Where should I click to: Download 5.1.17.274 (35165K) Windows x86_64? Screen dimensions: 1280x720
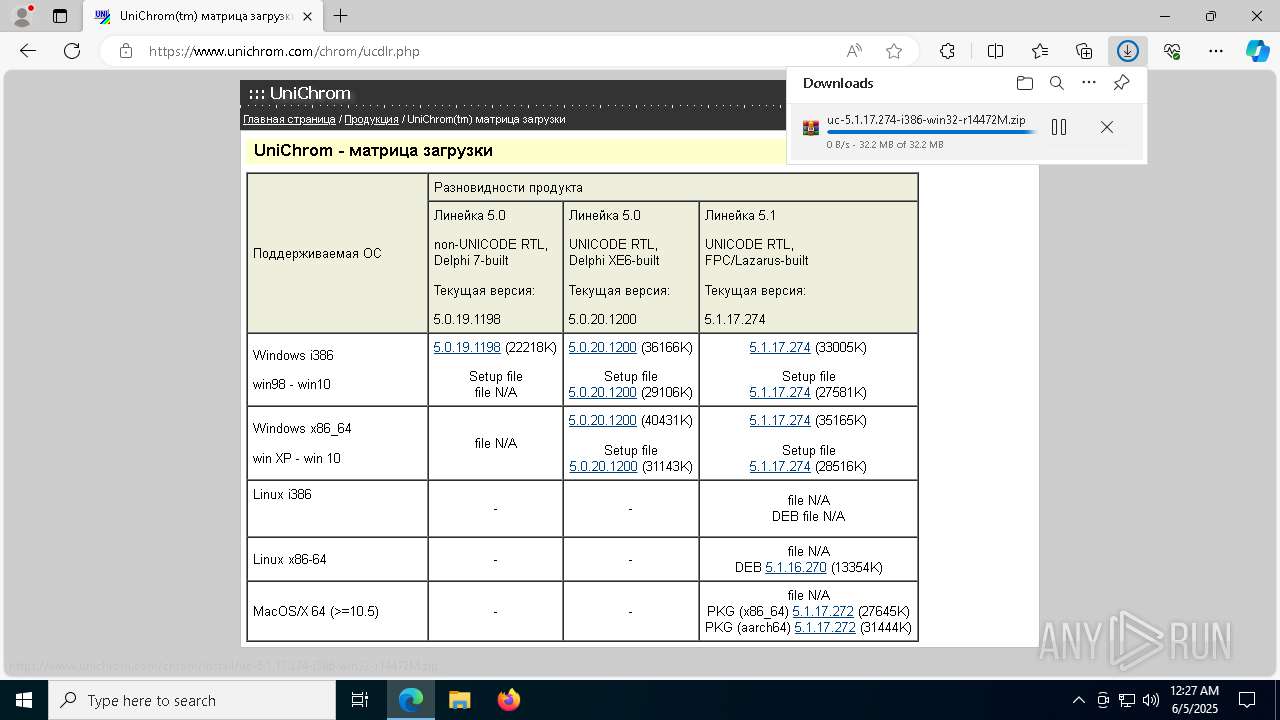coord(780,421)
